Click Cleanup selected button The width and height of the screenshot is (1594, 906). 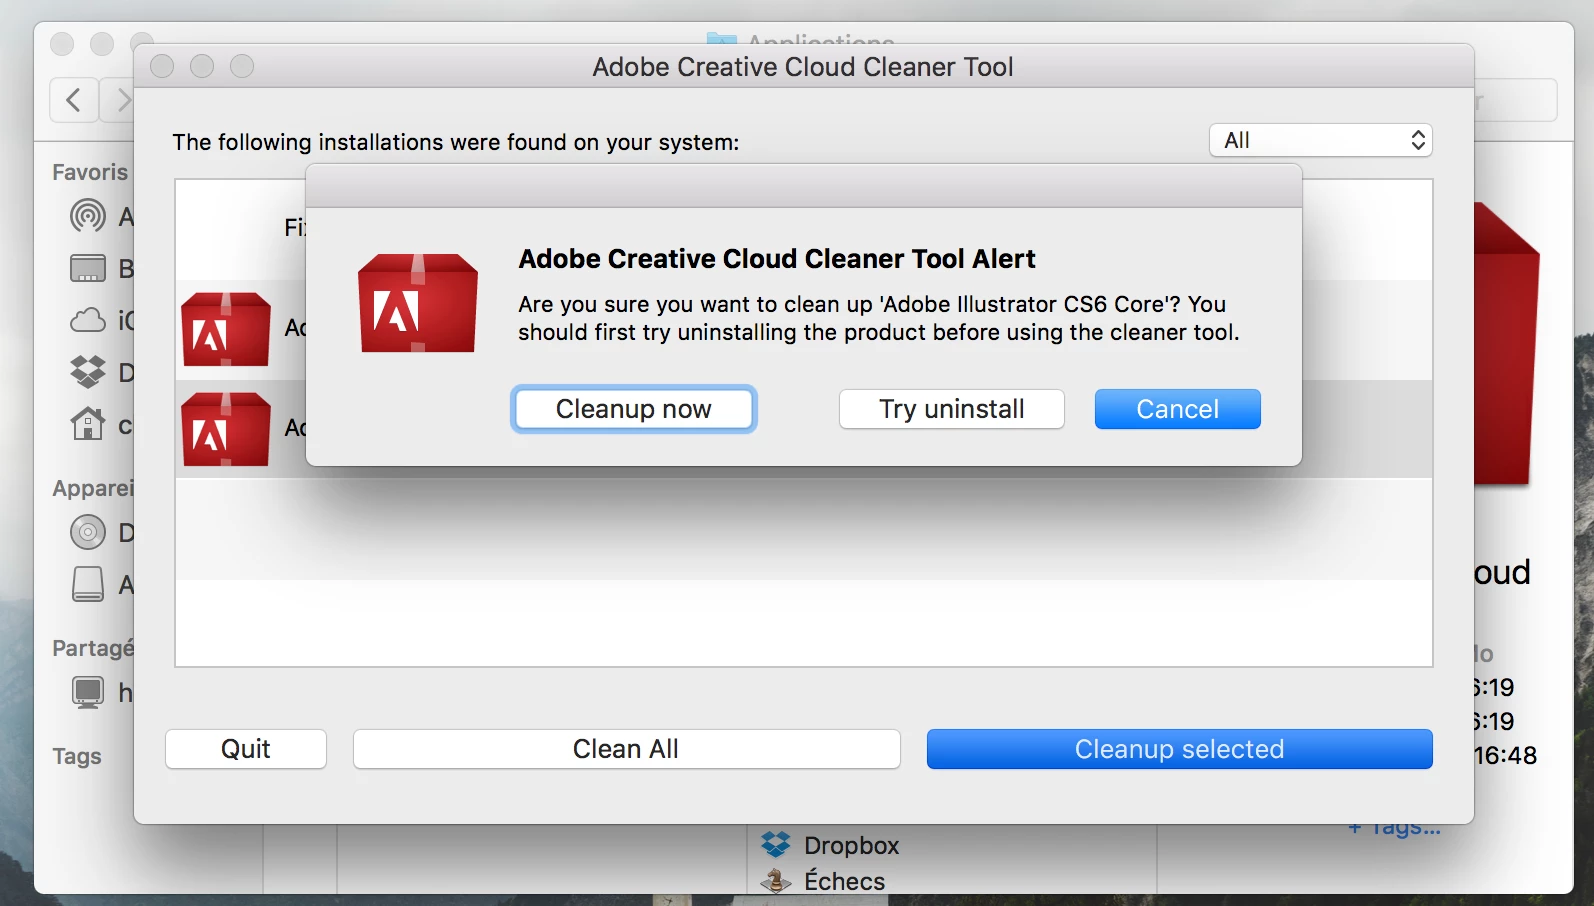(1179, 749)
